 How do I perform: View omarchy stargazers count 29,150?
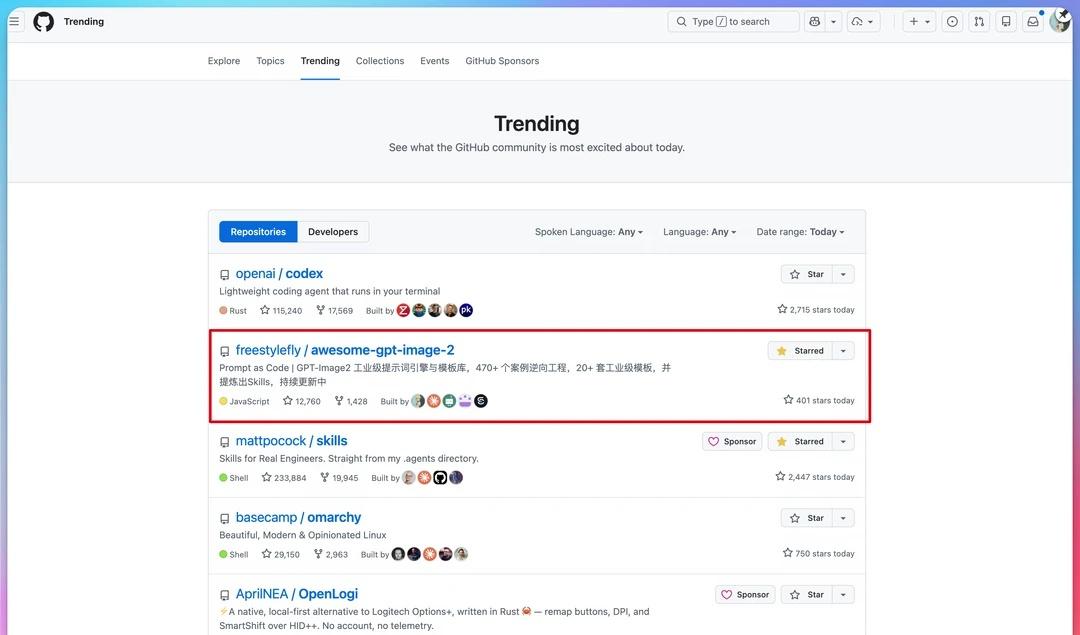(x=280, y=554)
